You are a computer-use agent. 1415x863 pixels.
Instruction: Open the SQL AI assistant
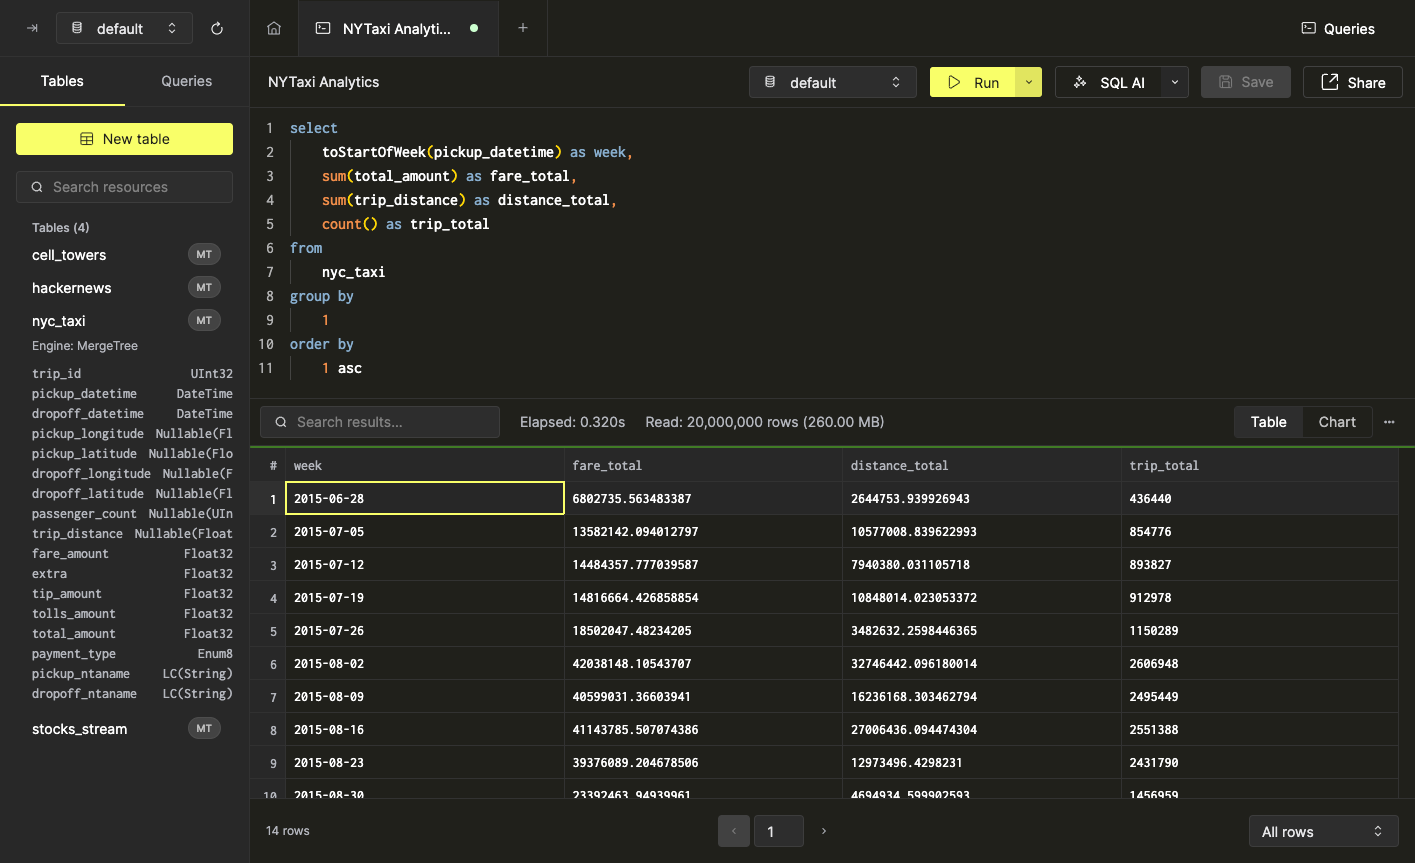click(x=1110, y=82)
